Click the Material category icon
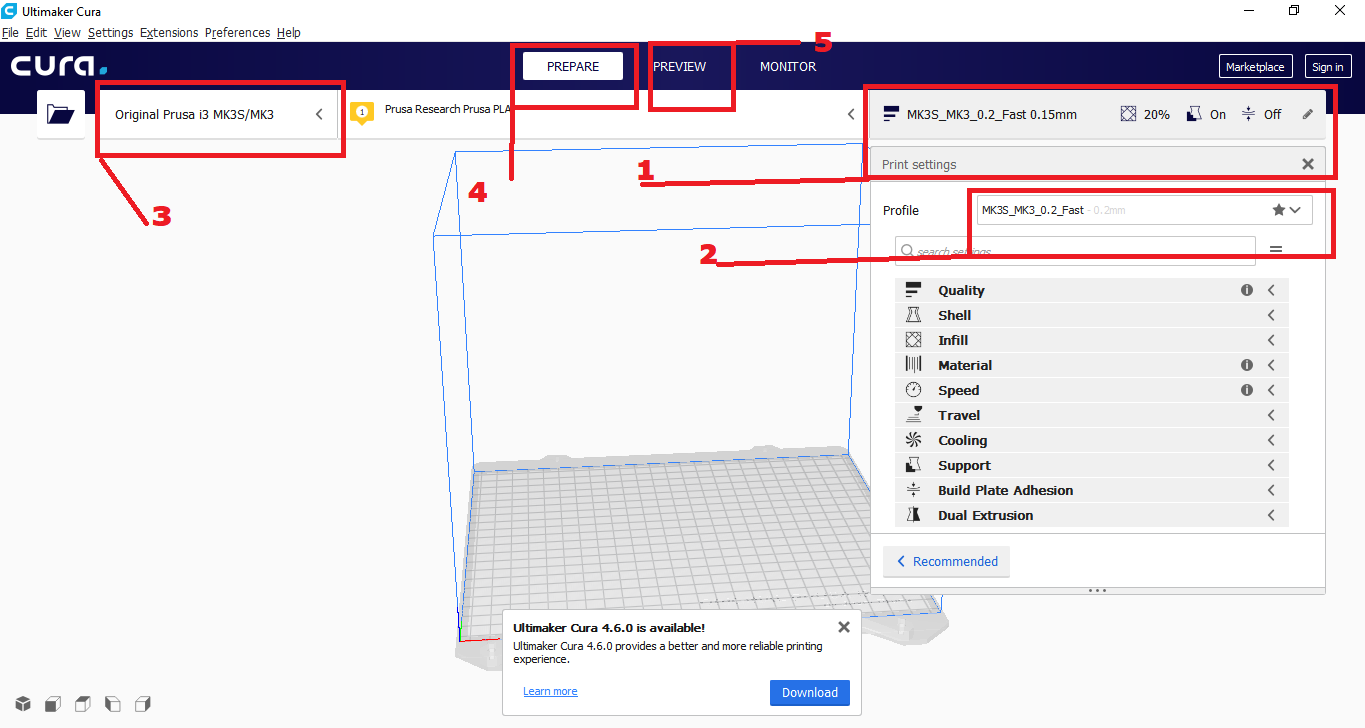 (913, 365)
